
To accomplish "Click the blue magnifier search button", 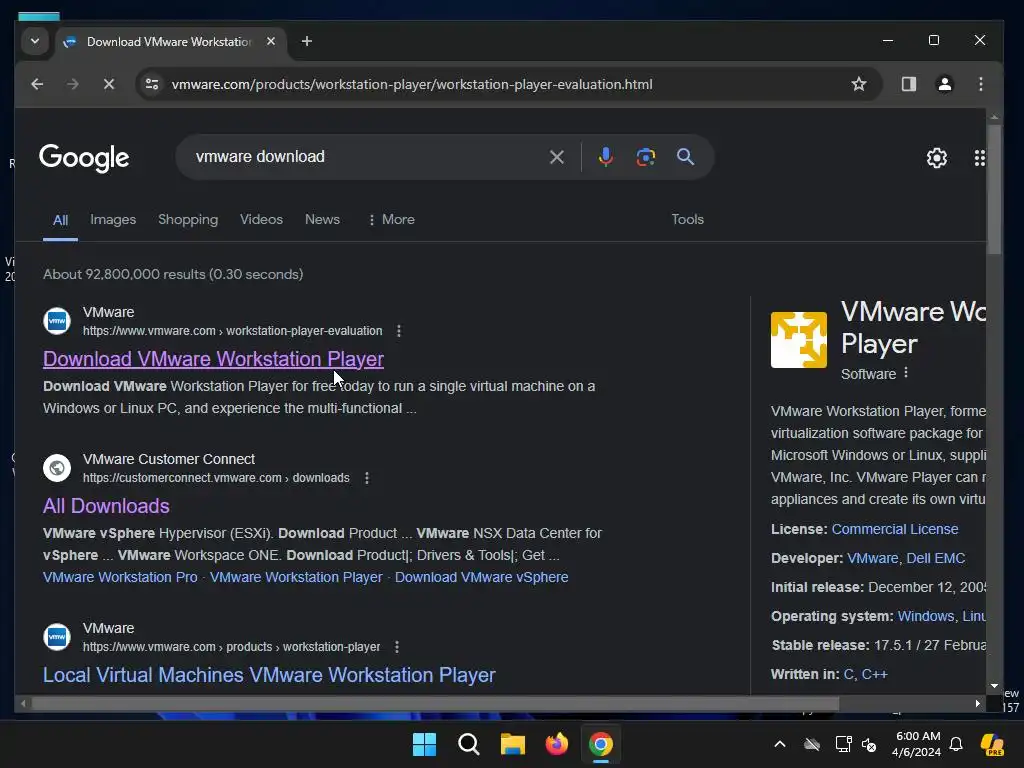I will pyautogui.click(x=685, y=157).
